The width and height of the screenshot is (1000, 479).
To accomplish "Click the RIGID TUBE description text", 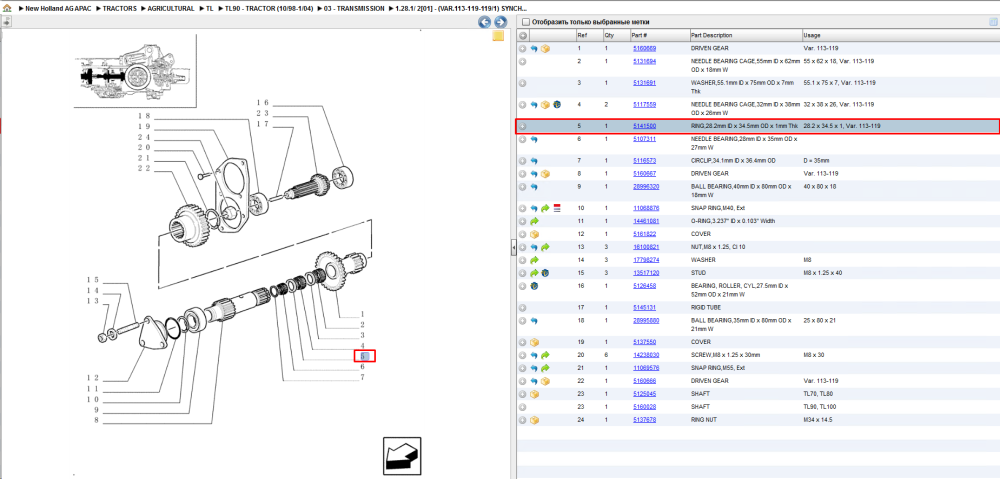I will [x=705, y=307].
